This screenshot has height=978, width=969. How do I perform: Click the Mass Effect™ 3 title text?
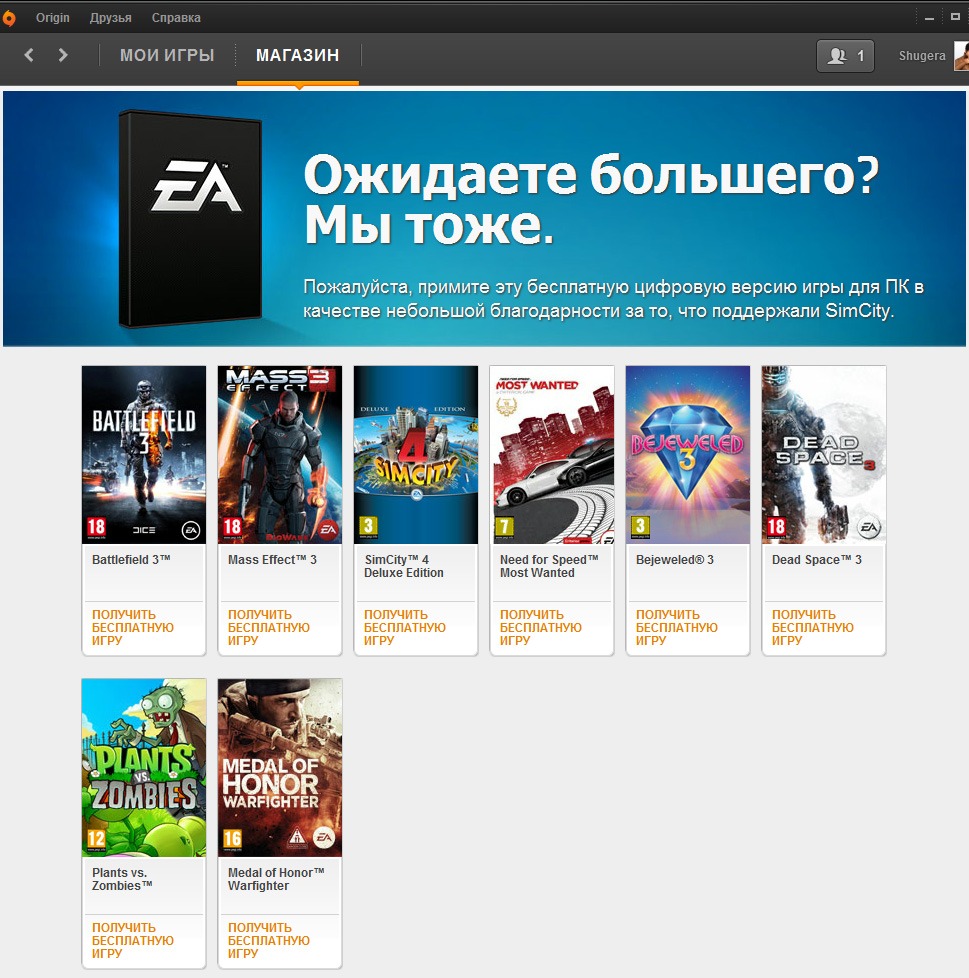(x=272, y=559)
